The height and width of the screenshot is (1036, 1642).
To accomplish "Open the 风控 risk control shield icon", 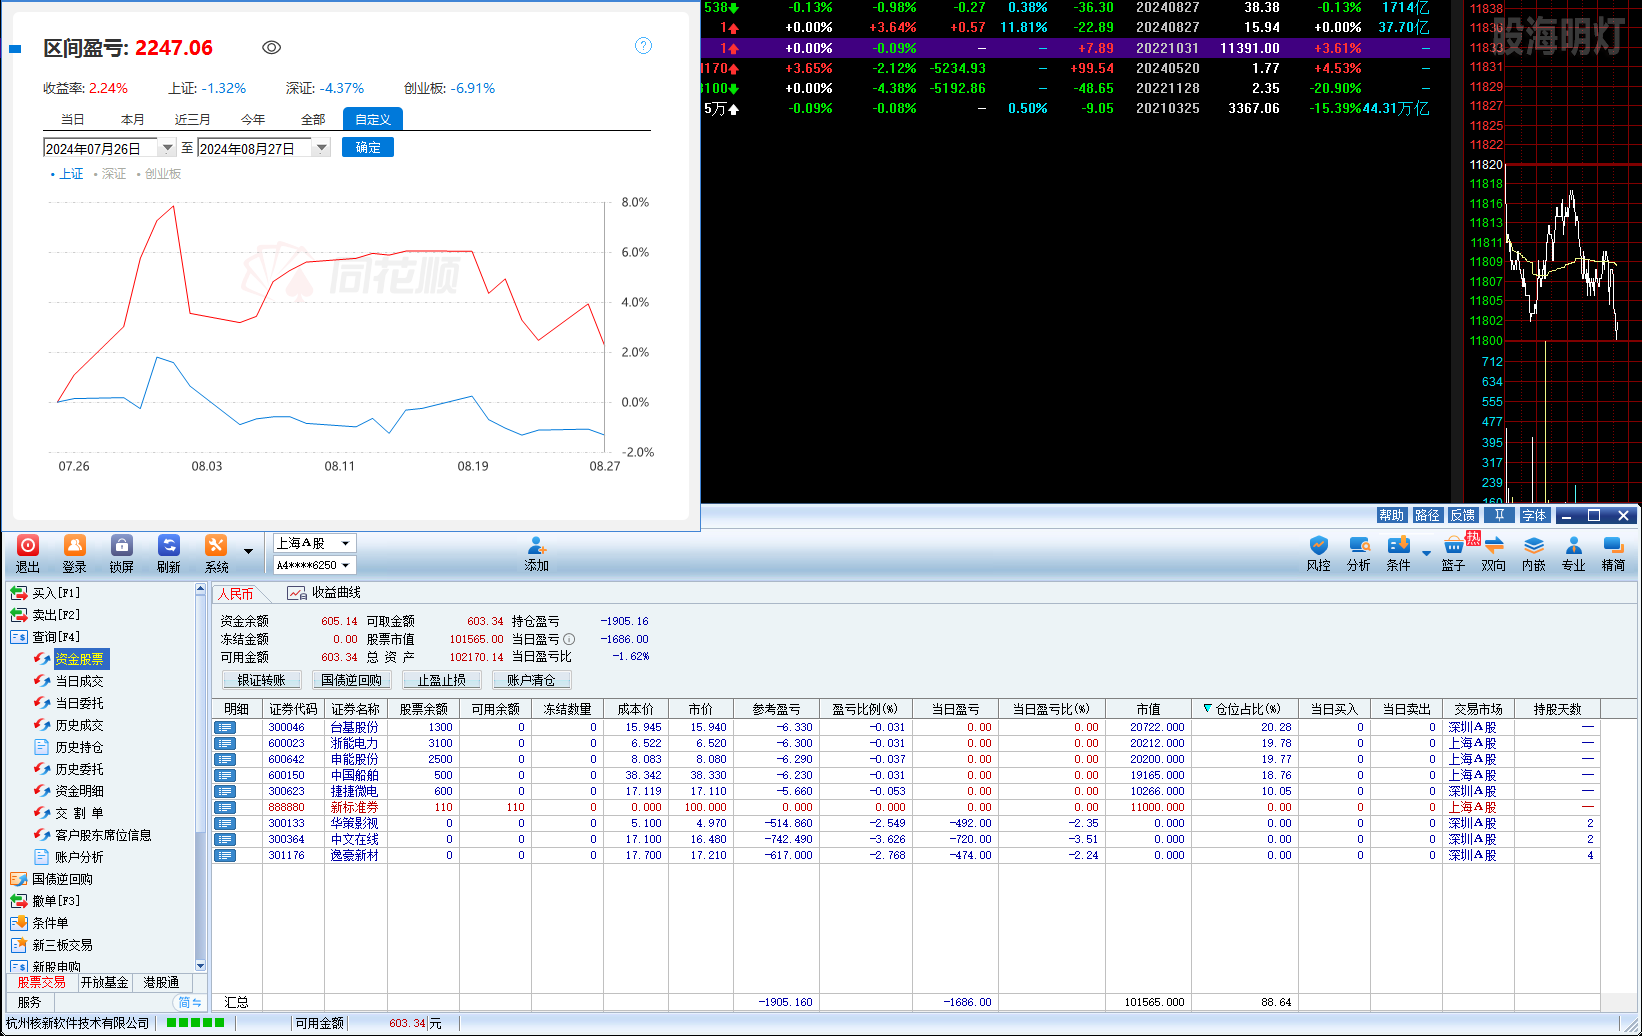I will coord(1319,545).
